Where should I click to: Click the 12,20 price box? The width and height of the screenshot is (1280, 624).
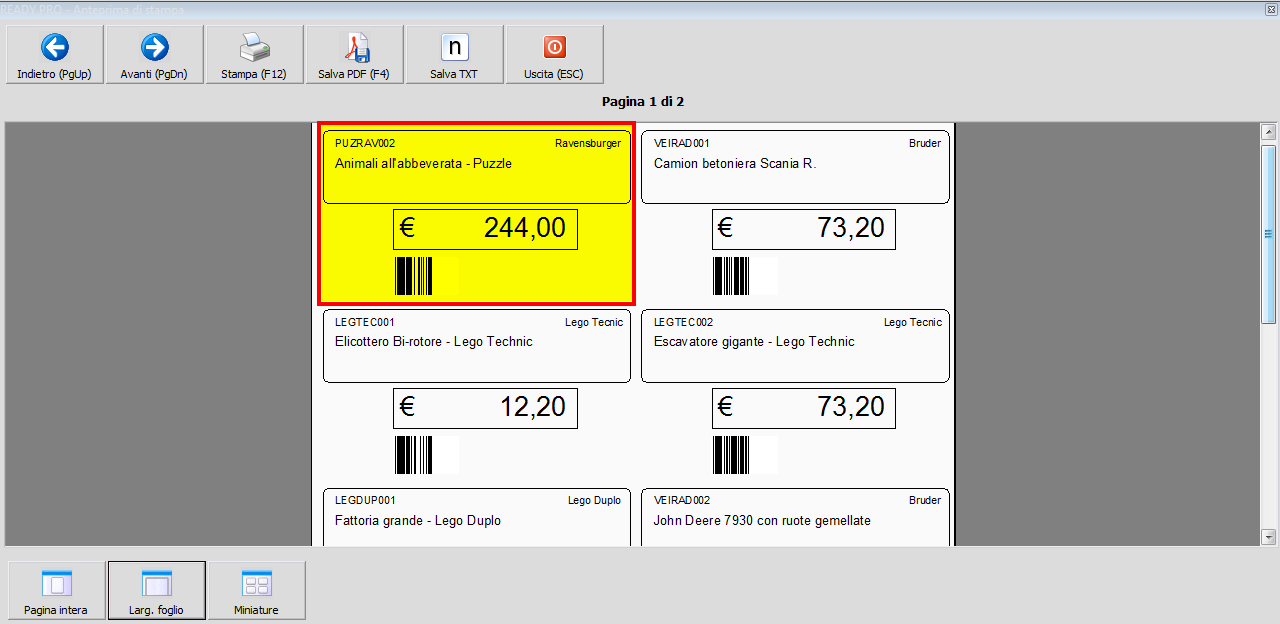point(485,408)
